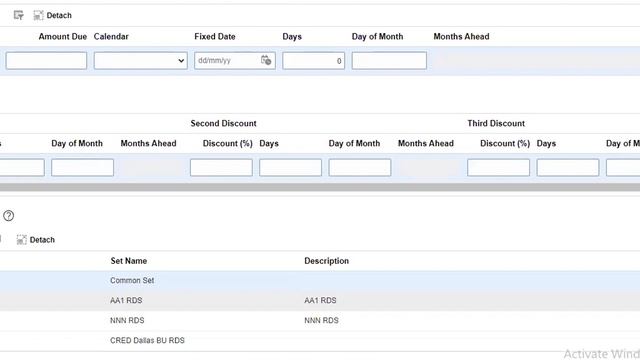Click the Set Name column header

[129, 261]
